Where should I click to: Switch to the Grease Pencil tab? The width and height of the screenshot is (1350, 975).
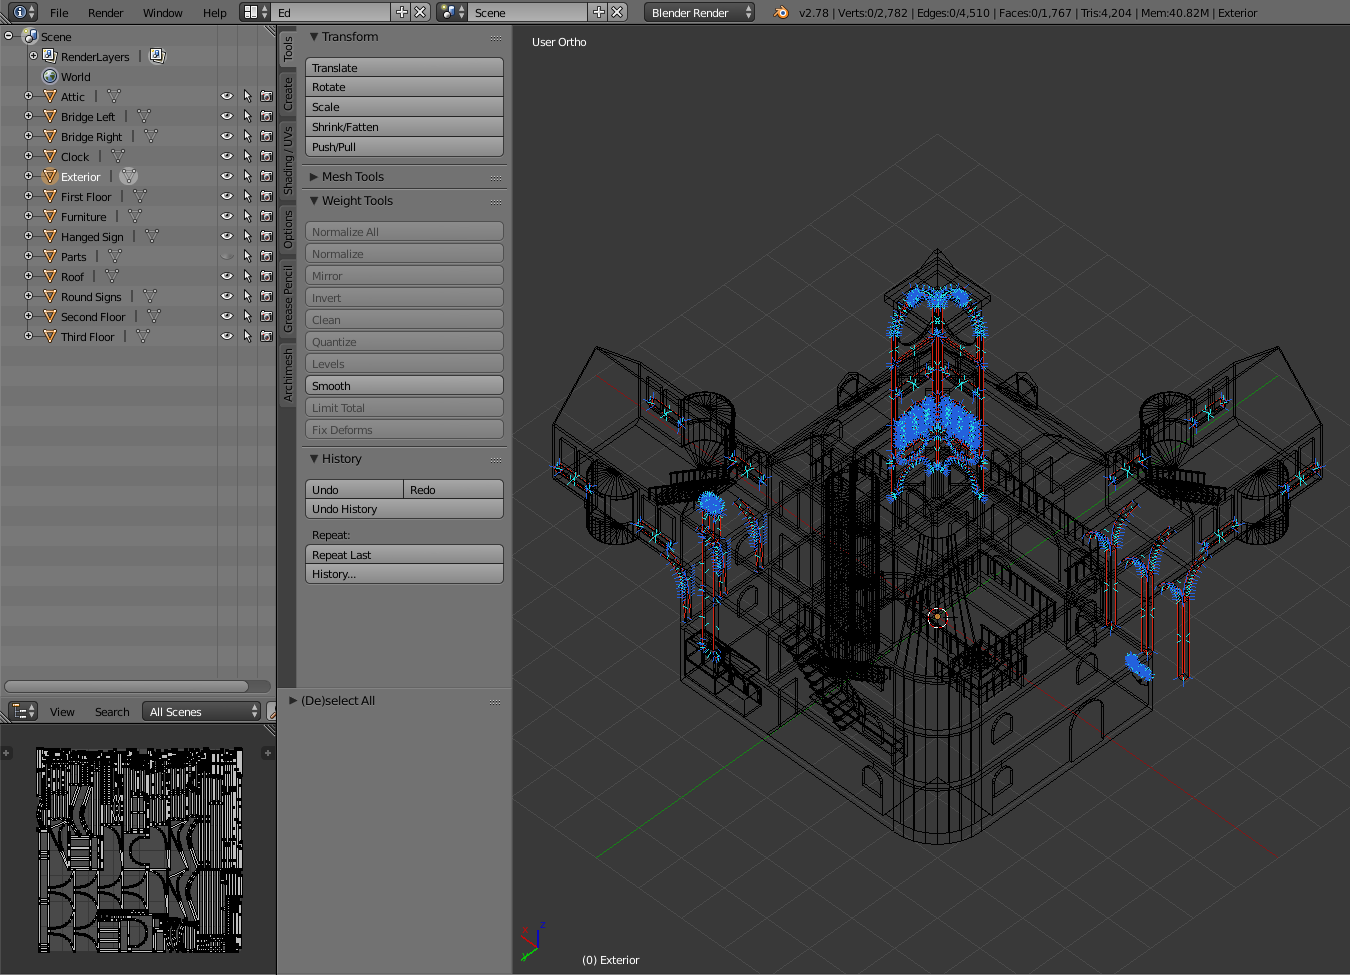click(x=288, y=299)
